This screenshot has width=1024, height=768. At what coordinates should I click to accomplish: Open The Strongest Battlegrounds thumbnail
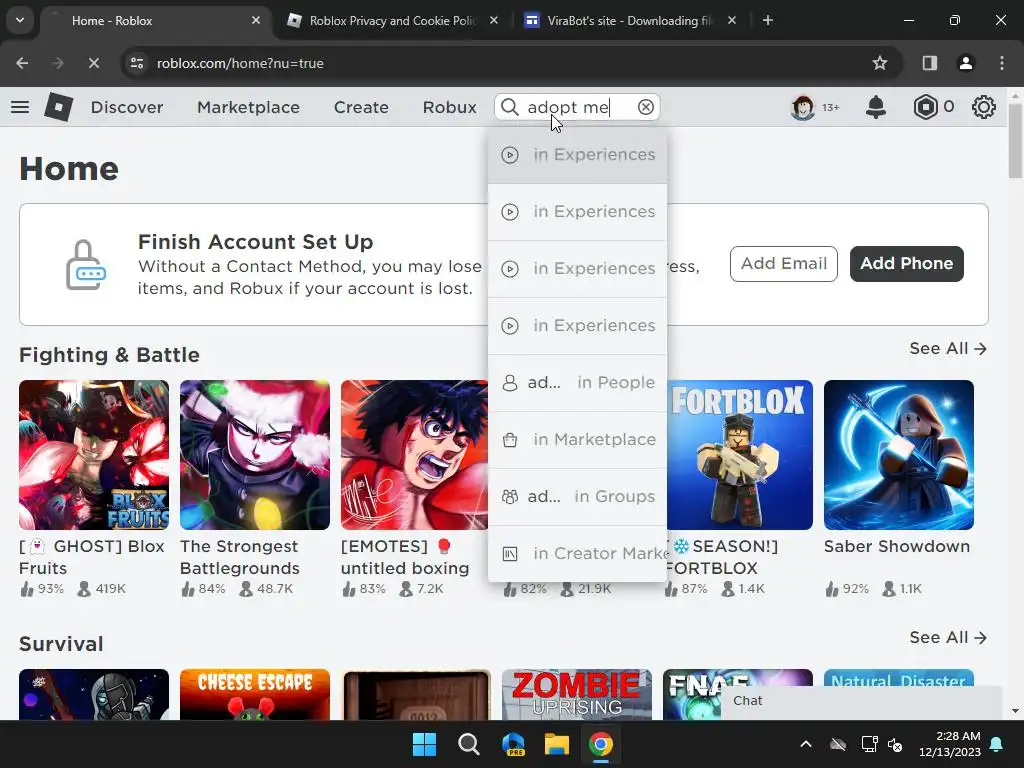(x=255, y=455)
